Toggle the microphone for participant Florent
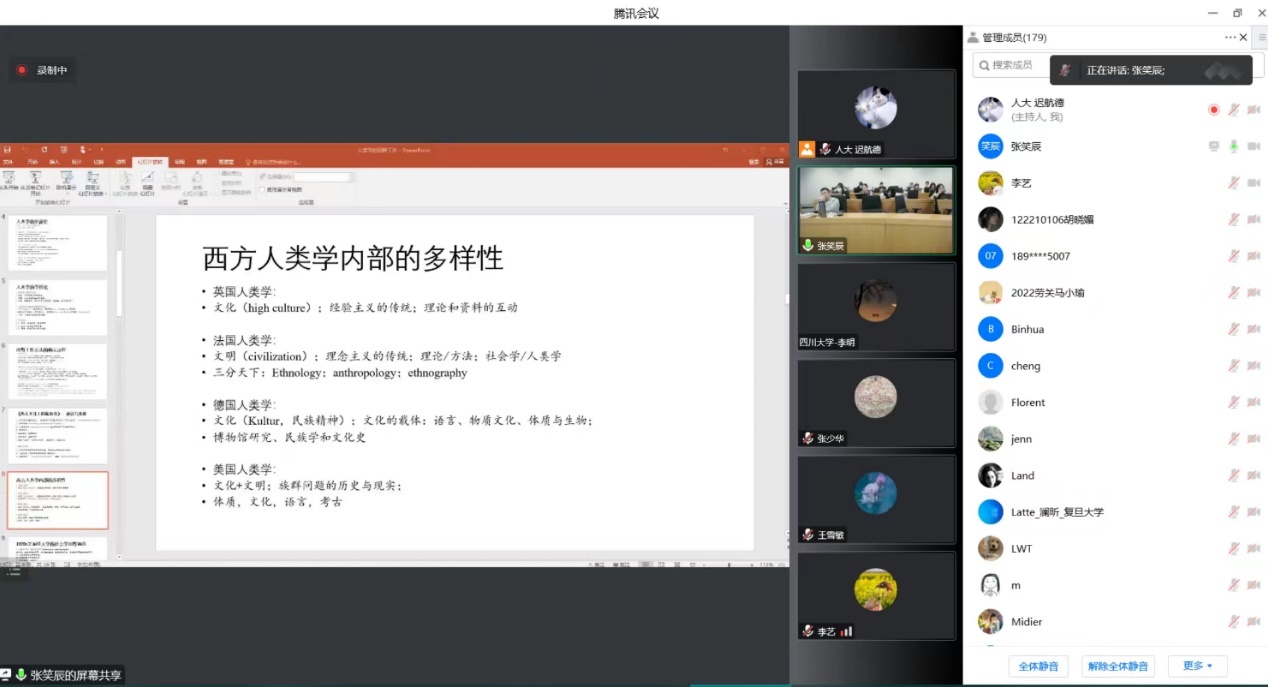1268x687 pixels. pyautogui.click(x=1234, y=402)
